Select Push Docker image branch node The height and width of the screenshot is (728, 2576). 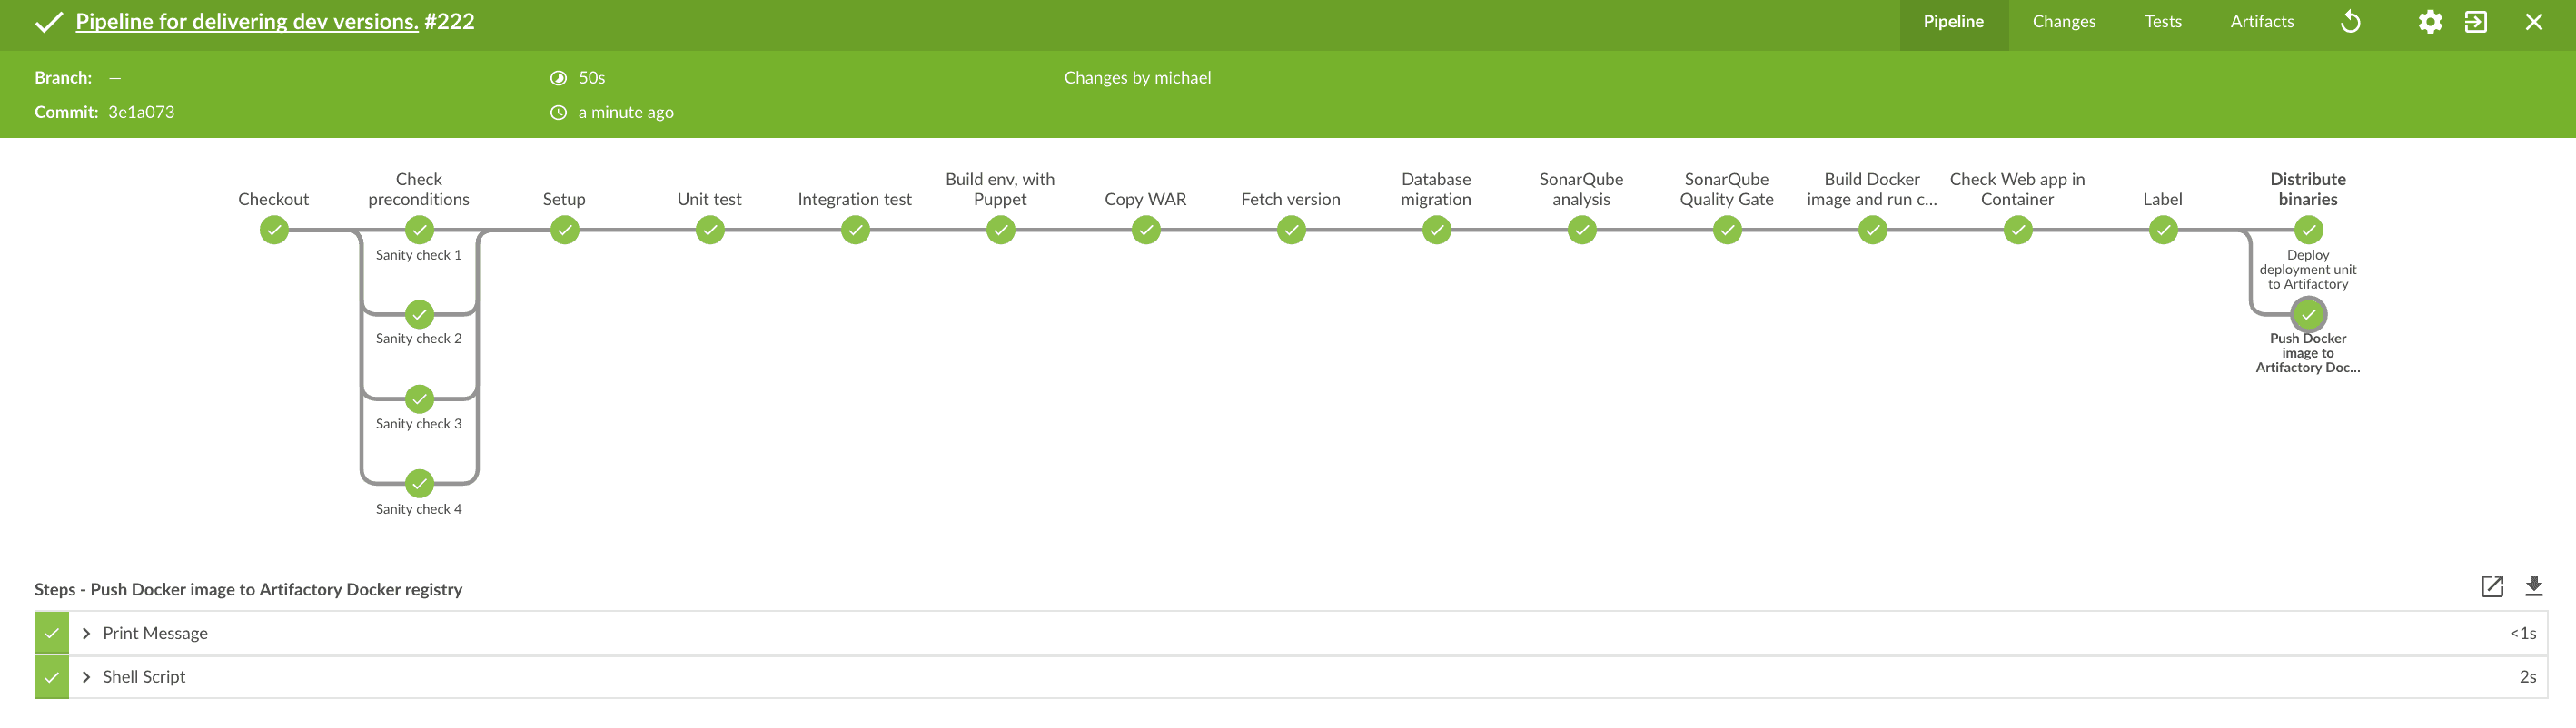pos(2308,315)
